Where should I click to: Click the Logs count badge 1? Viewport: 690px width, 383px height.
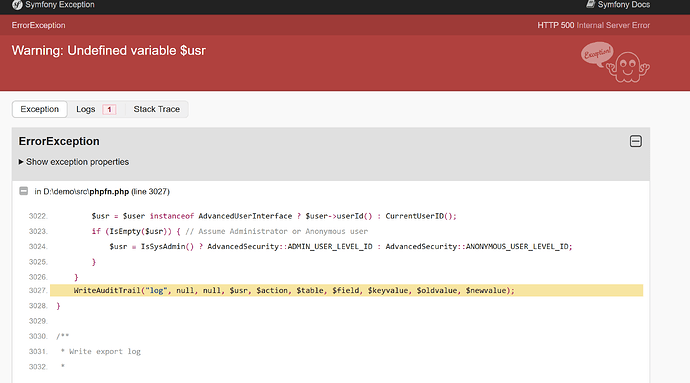click(109, 109)
